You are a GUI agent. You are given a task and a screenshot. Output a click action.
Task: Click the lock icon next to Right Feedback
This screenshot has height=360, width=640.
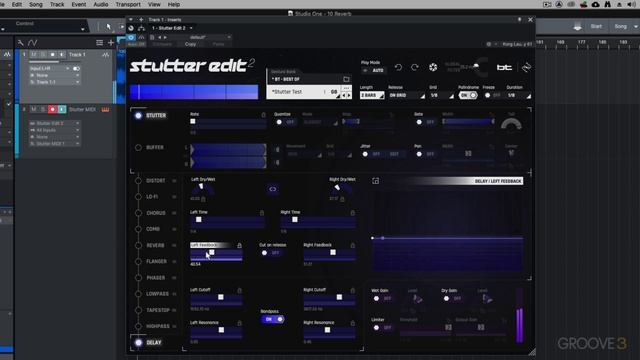pyautogui.click(x=353, y=245)
